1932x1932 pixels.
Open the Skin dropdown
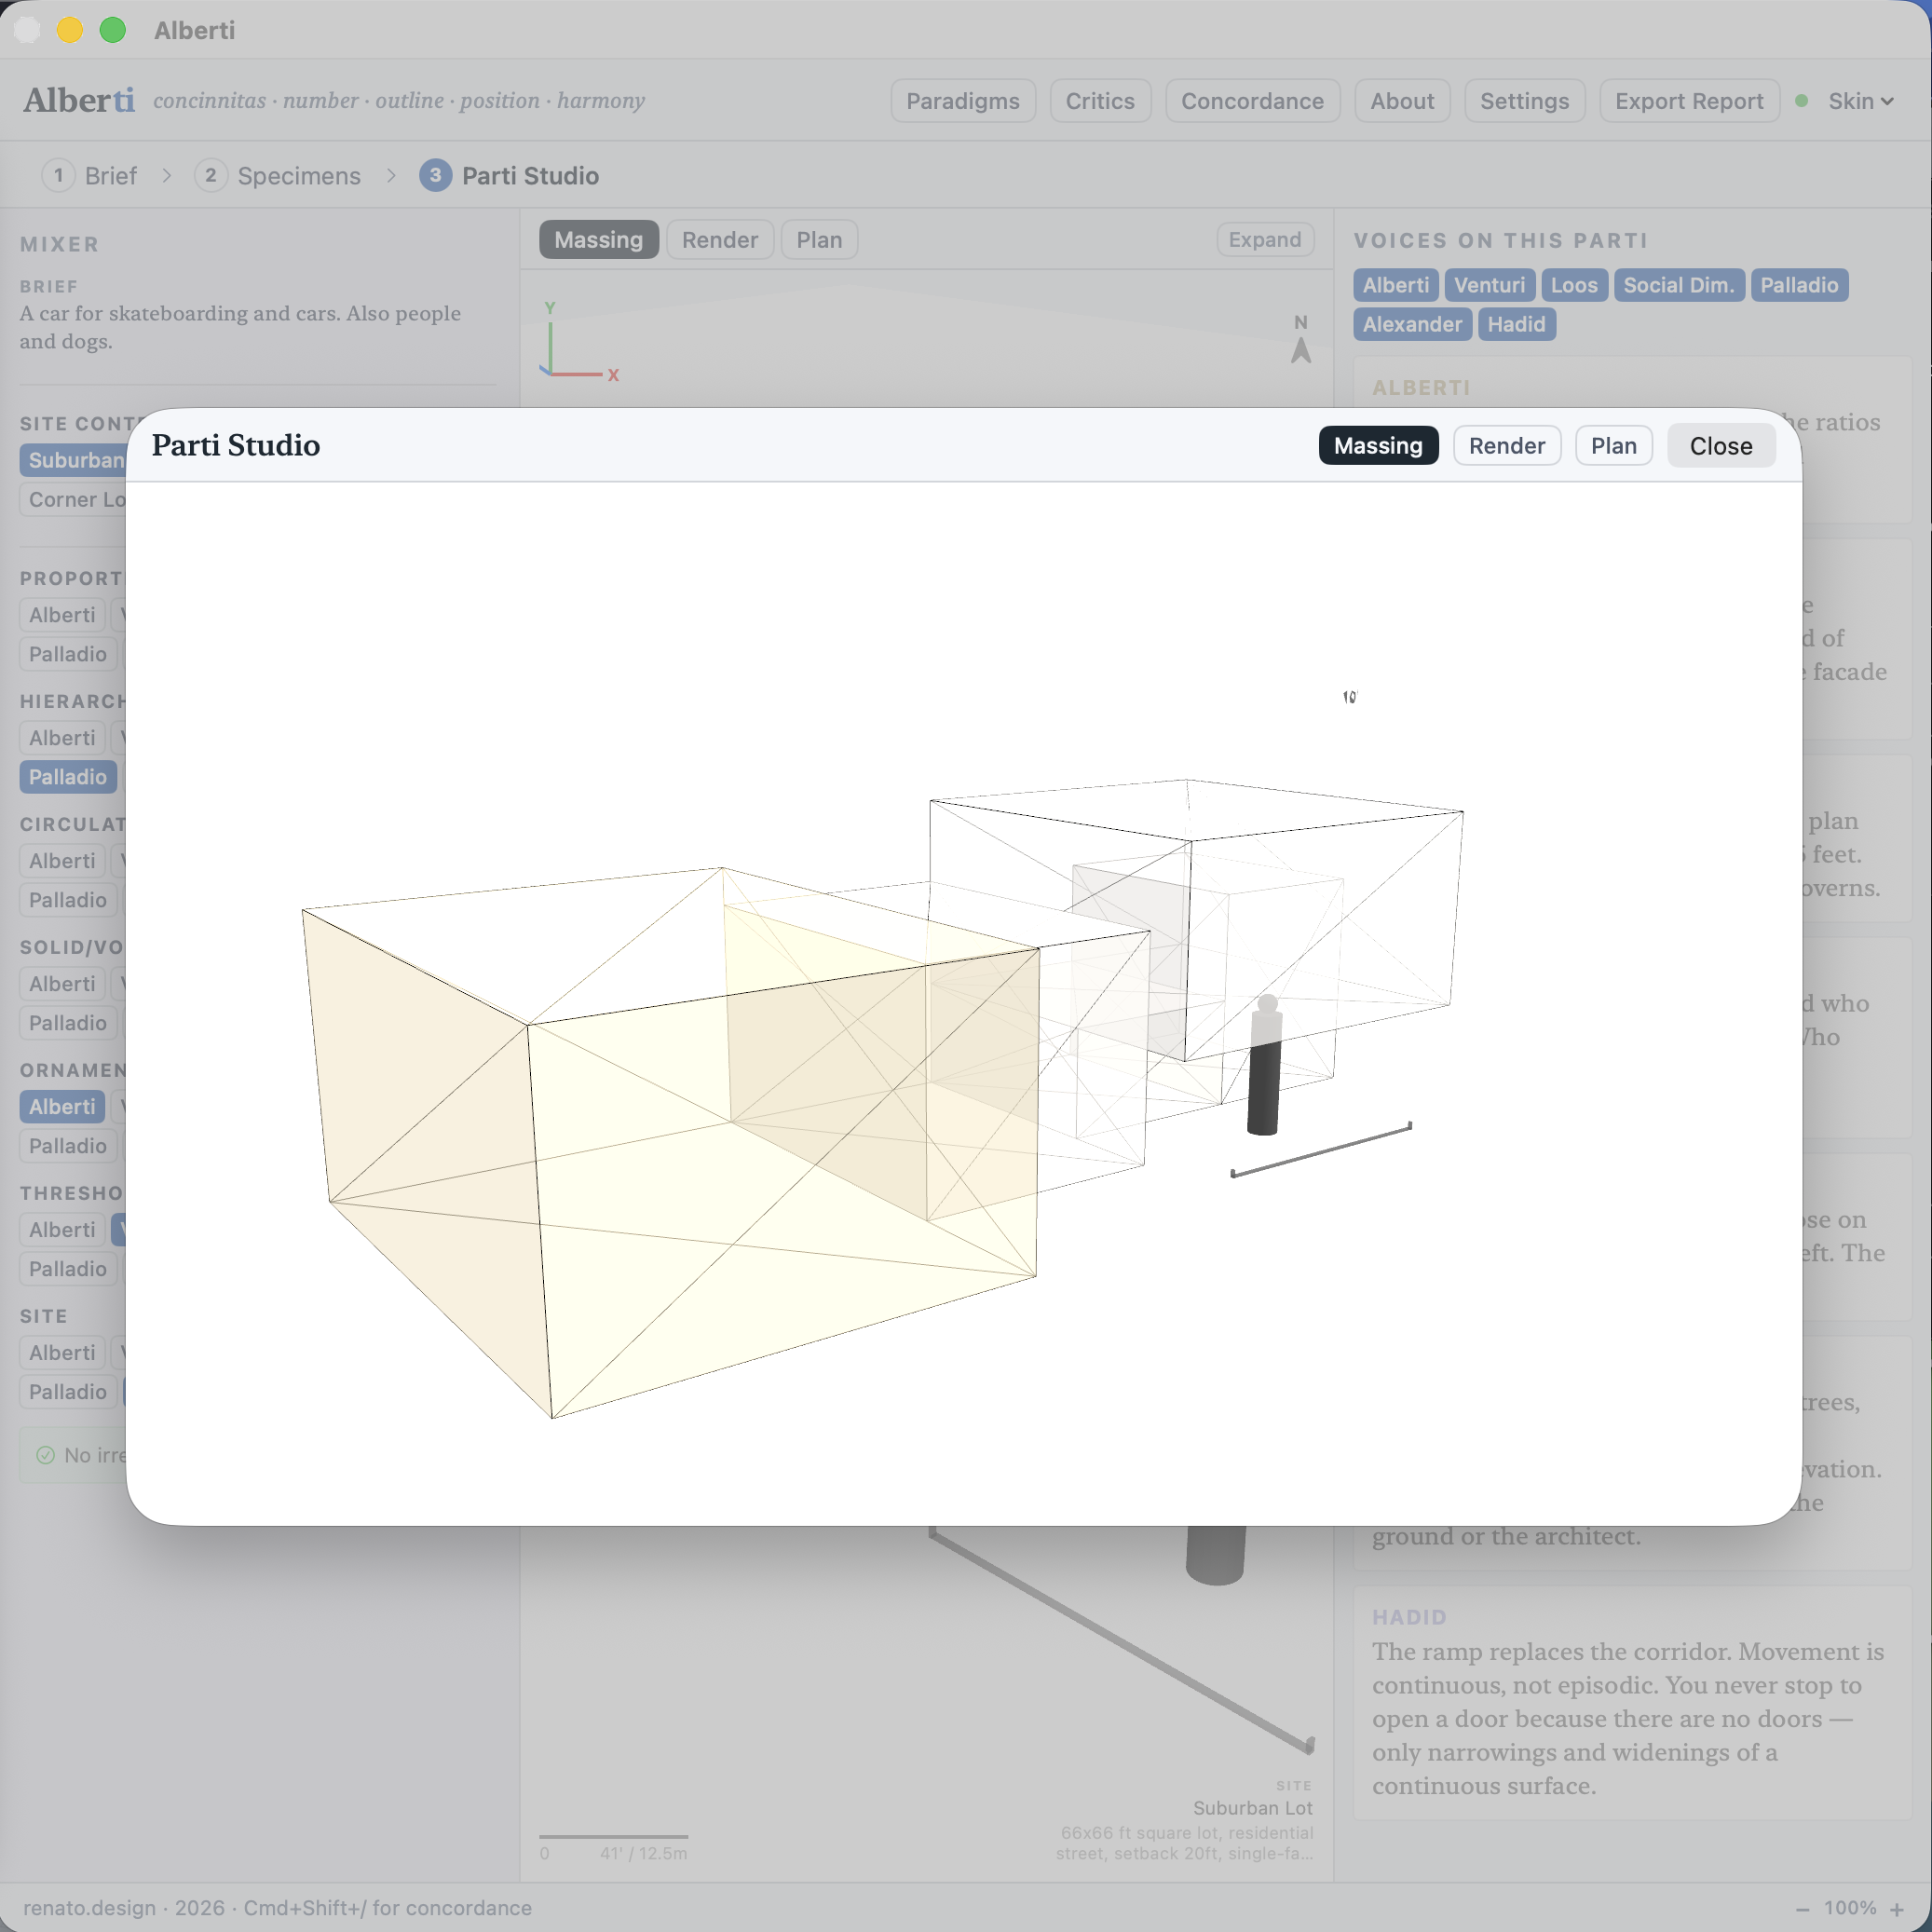[1860, 101]
